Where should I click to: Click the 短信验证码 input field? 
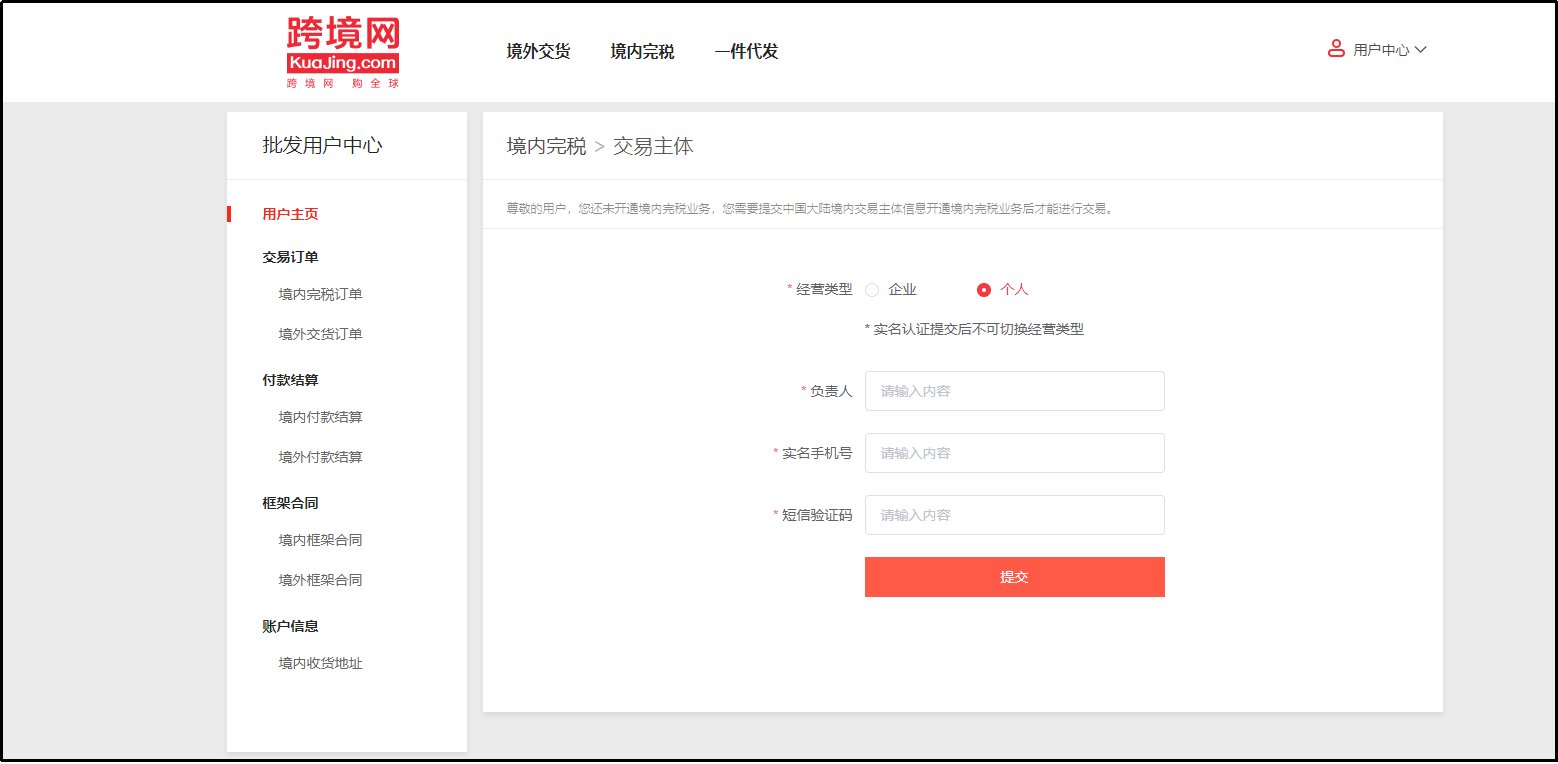(x=1014, y=515)
